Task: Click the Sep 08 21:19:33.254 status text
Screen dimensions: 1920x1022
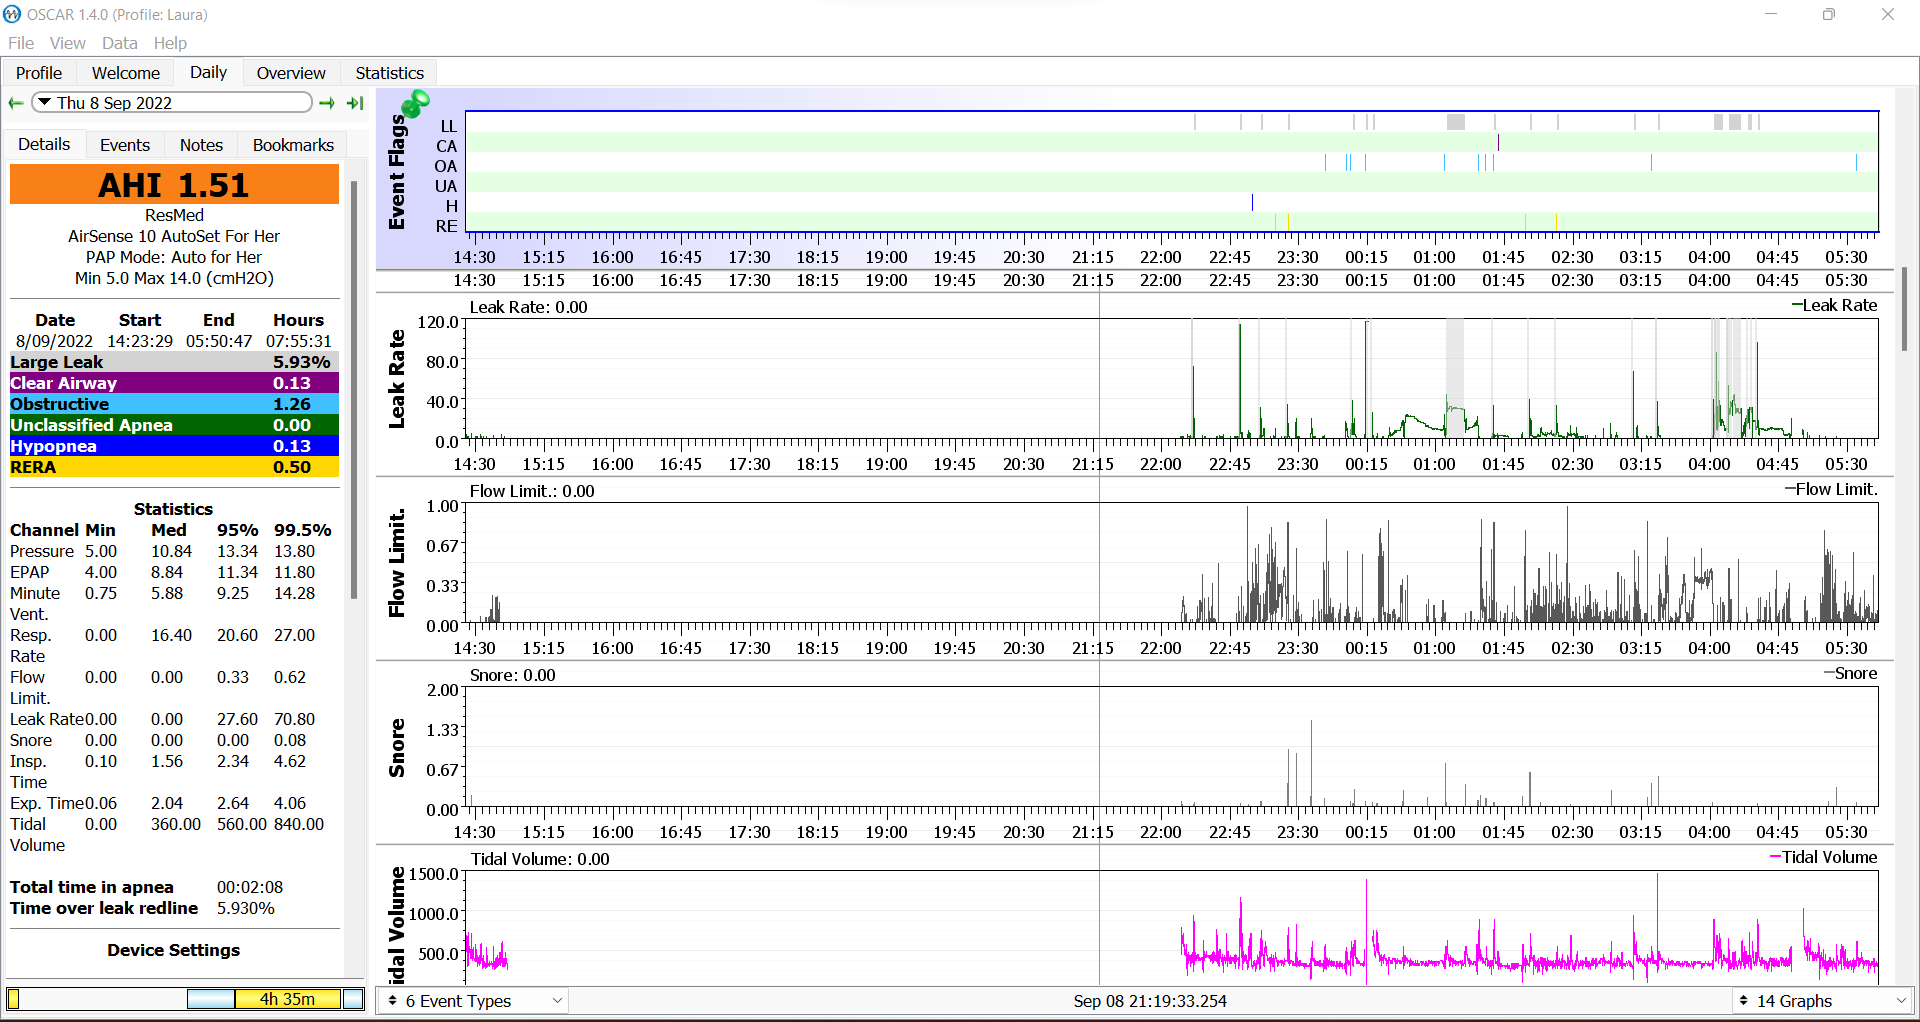Action: [x=1150, y=1001]
